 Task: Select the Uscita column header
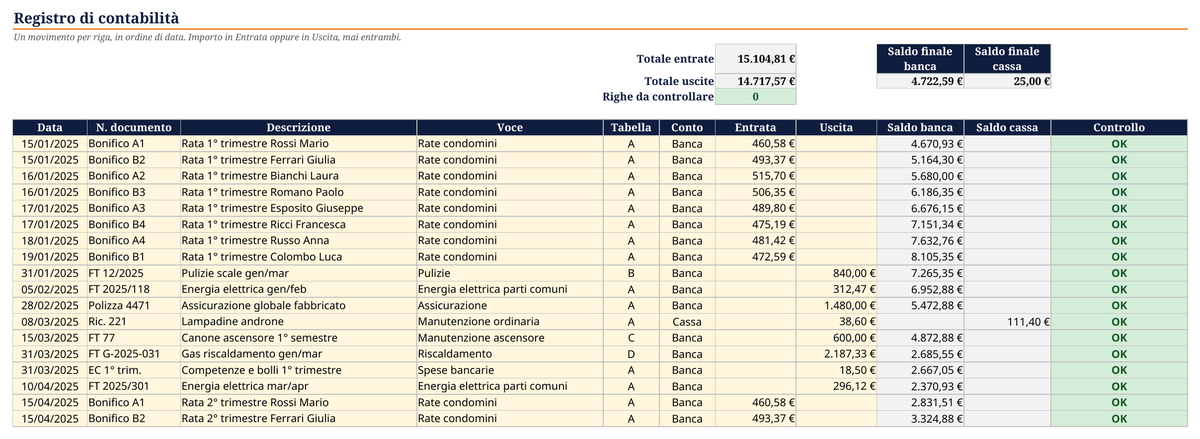coord(836,128)
